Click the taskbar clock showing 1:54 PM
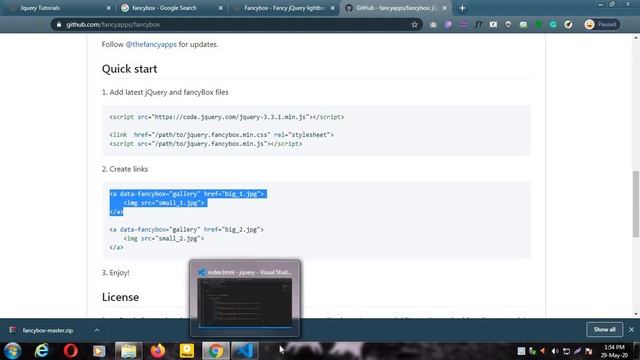 pos(614,351)
